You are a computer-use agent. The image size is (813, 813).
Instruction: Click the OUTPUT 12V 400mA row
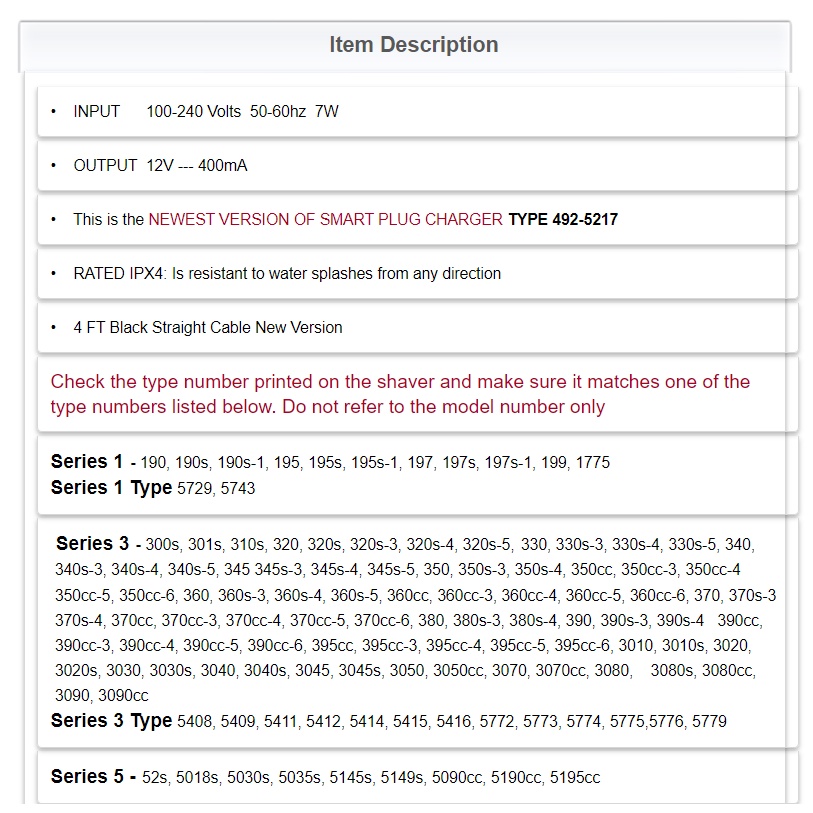(160, 166)
